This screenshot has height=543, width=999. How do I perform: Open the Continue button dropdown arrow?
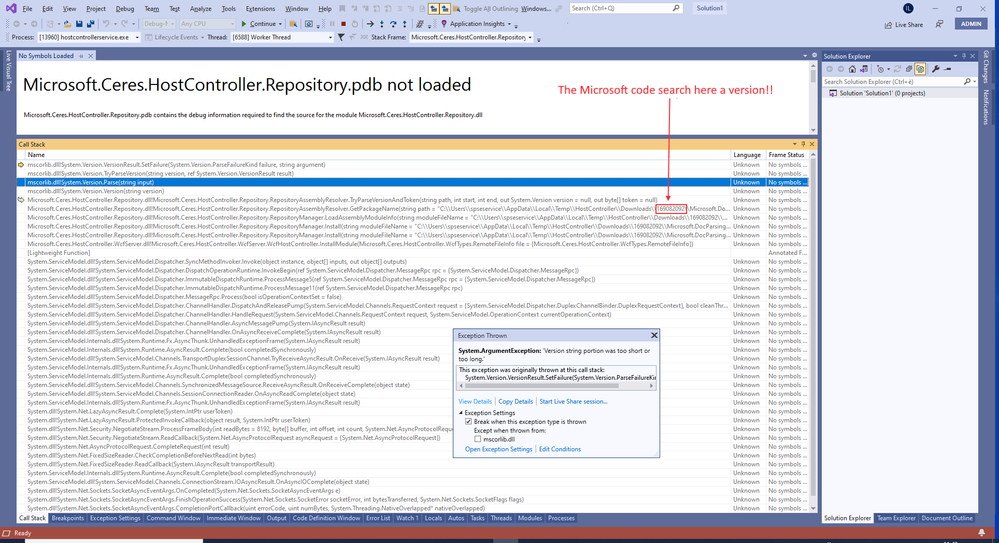click(280, 24)
